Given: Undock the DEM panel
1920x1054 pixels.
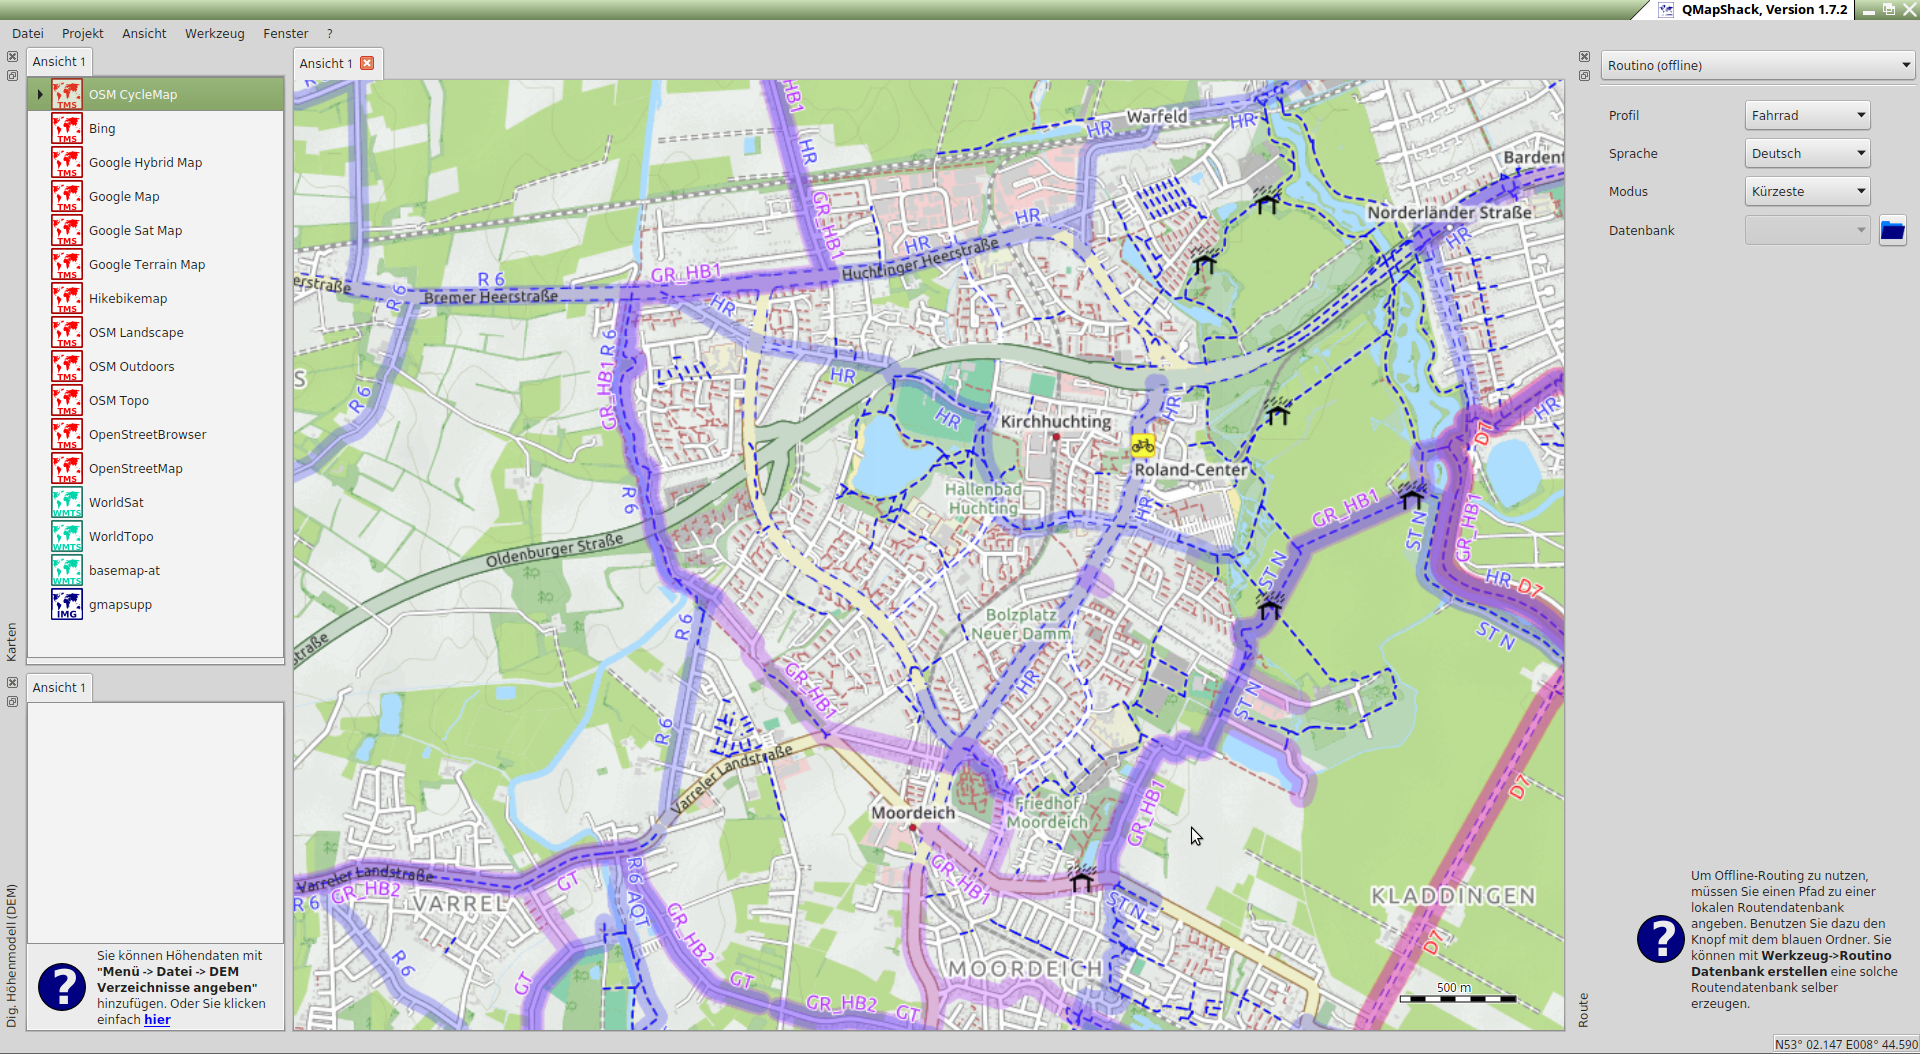Looking at the screenshot, I should (x=12, y=701).
